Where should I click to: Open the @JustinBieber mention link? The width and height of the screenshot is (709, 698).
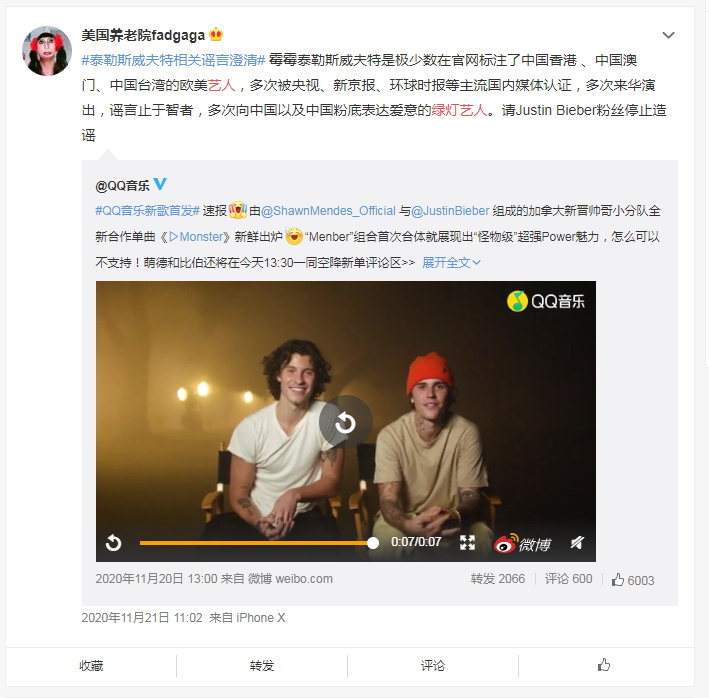[x=450, y=211]
